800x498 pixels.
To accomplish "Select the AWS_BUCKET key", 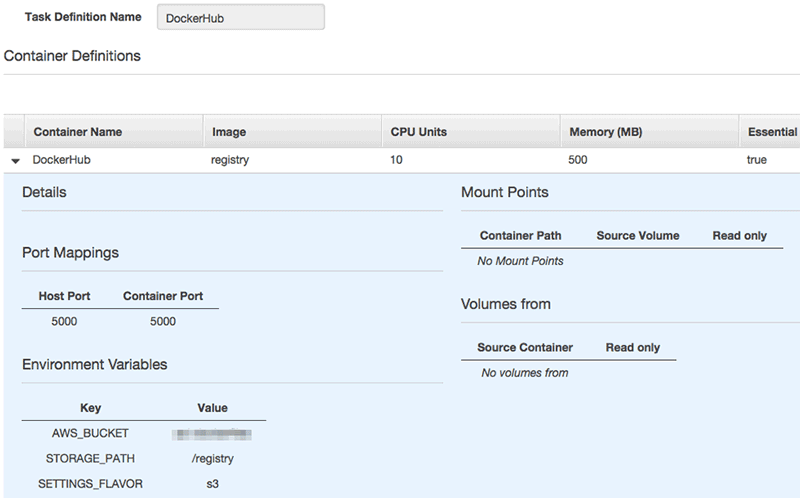I will coord(90,433).
